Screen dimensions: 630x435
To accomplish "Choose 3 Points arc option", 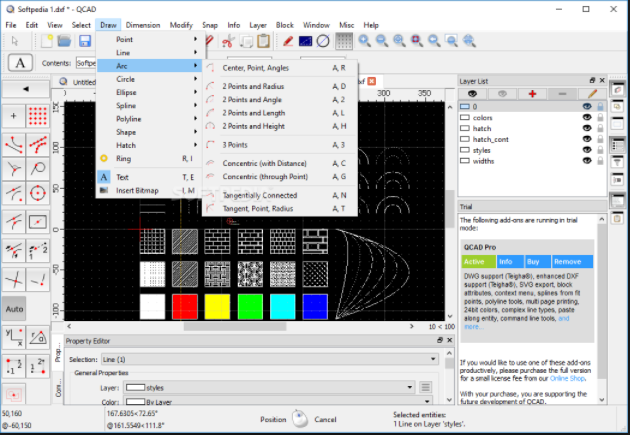I will coord(280,145).
